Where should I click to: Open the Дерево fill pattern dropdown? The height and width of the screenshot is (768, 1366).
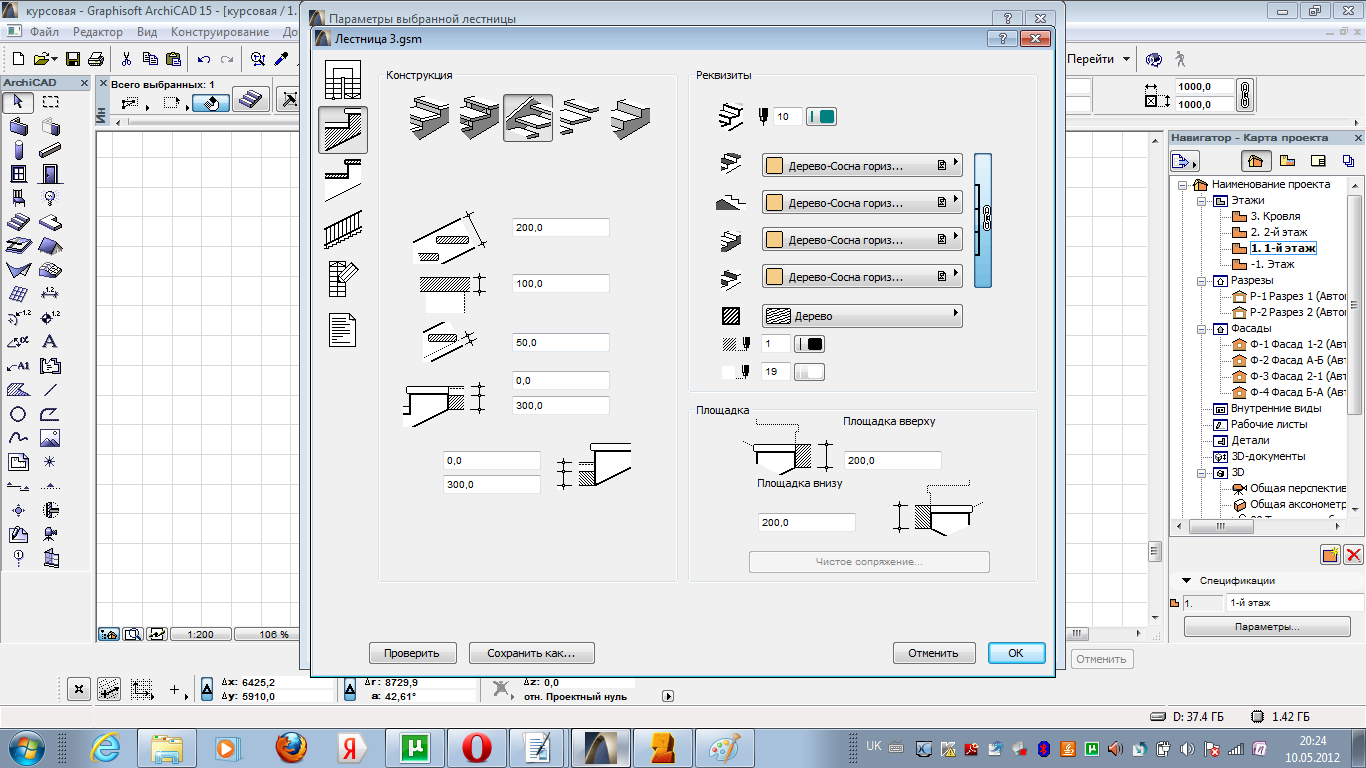click(x=862, y=315)
